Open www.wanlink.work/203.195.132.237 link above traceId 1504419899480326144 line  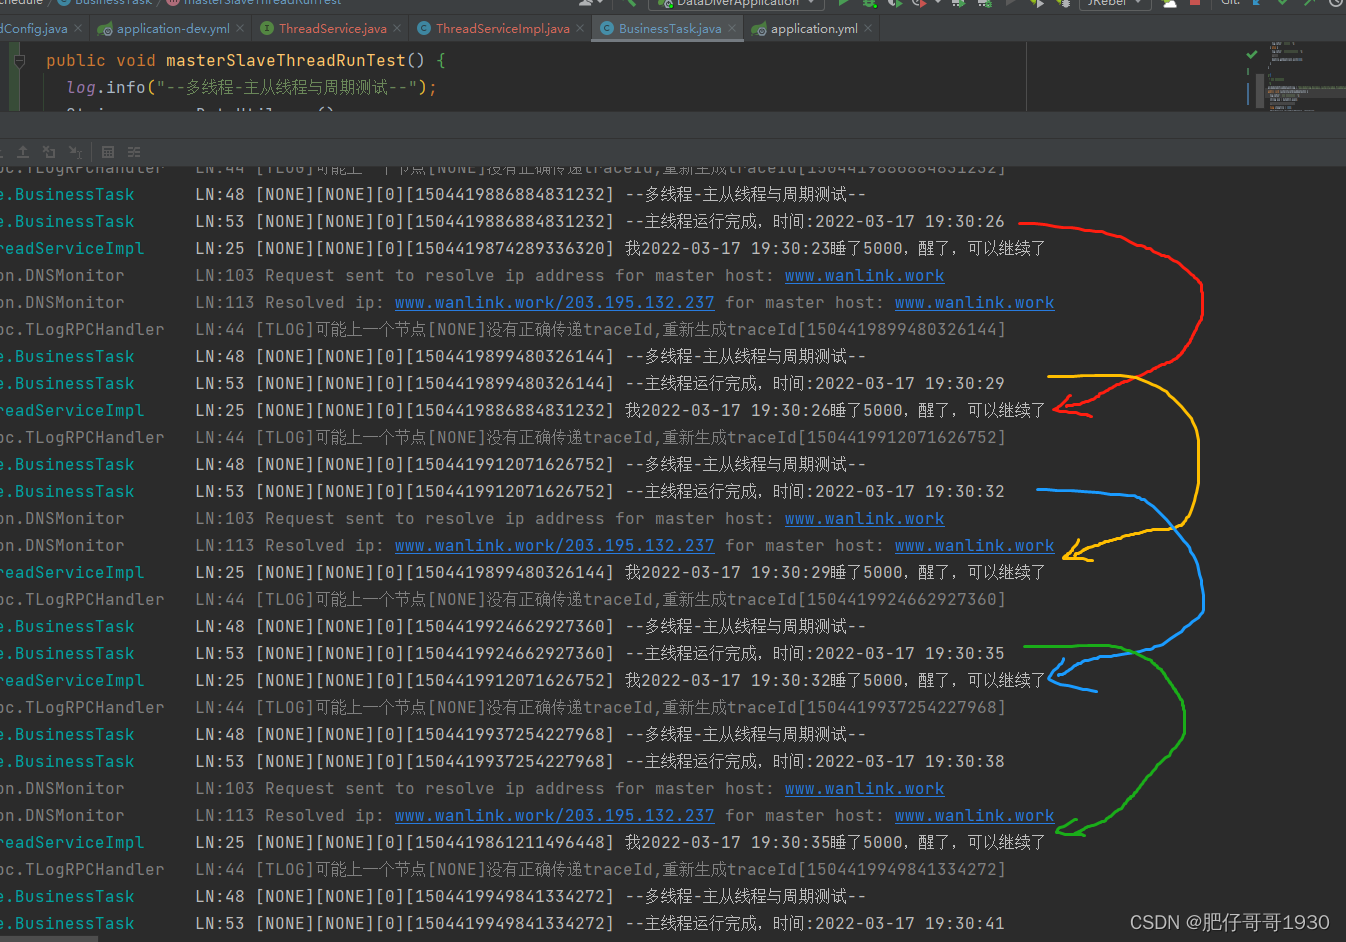[554, 303]
